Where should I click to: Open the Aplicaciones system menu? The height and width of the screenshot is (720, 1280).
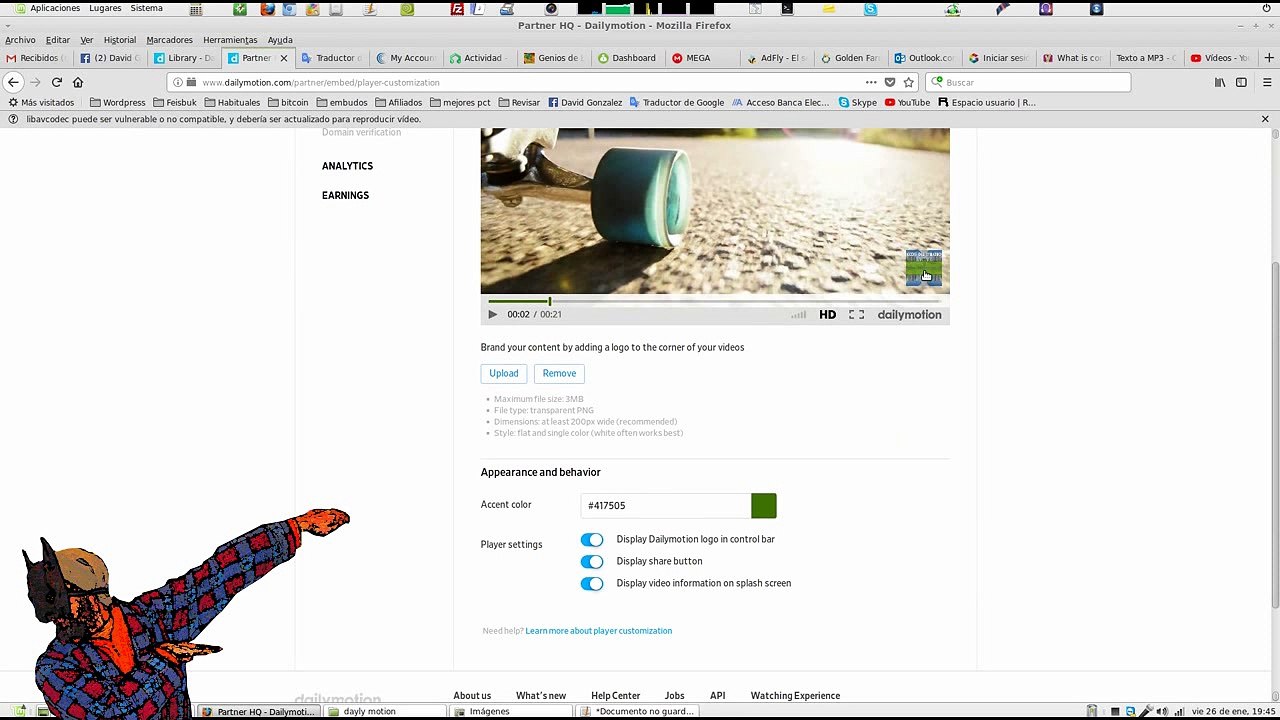(47, 8)
